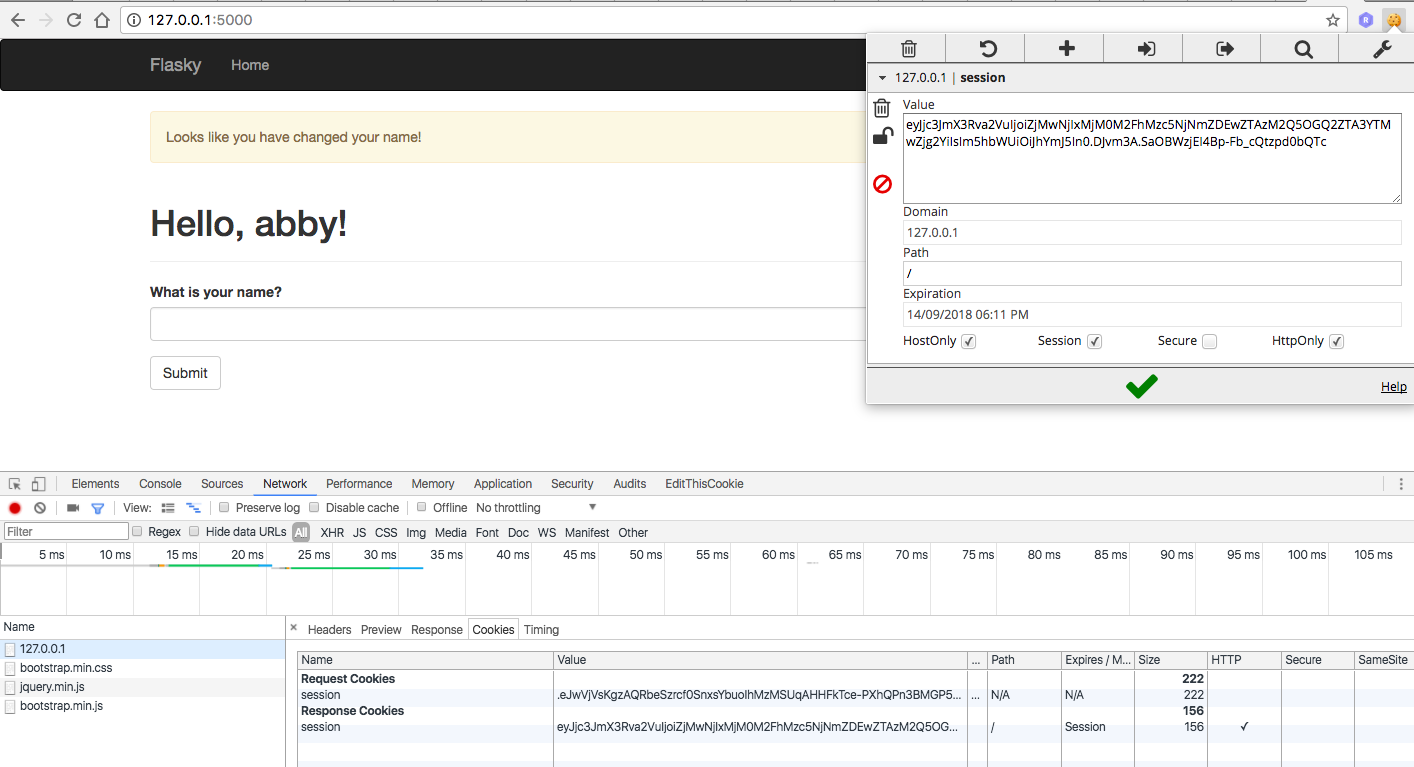Viewport: 1414px width, 767px height.
Task: Click the import cookies icon
Action: coord(1146,49)
